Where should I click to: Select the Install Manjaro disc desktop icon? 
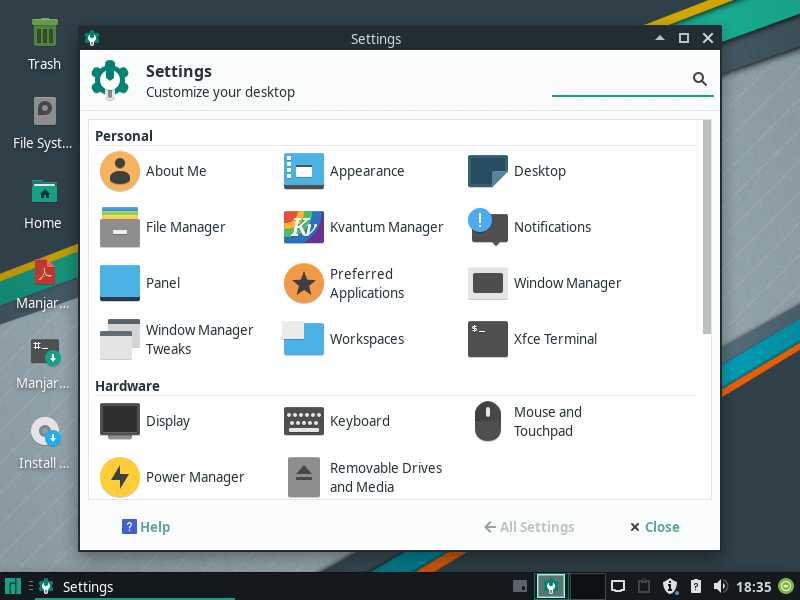point(45,432)
